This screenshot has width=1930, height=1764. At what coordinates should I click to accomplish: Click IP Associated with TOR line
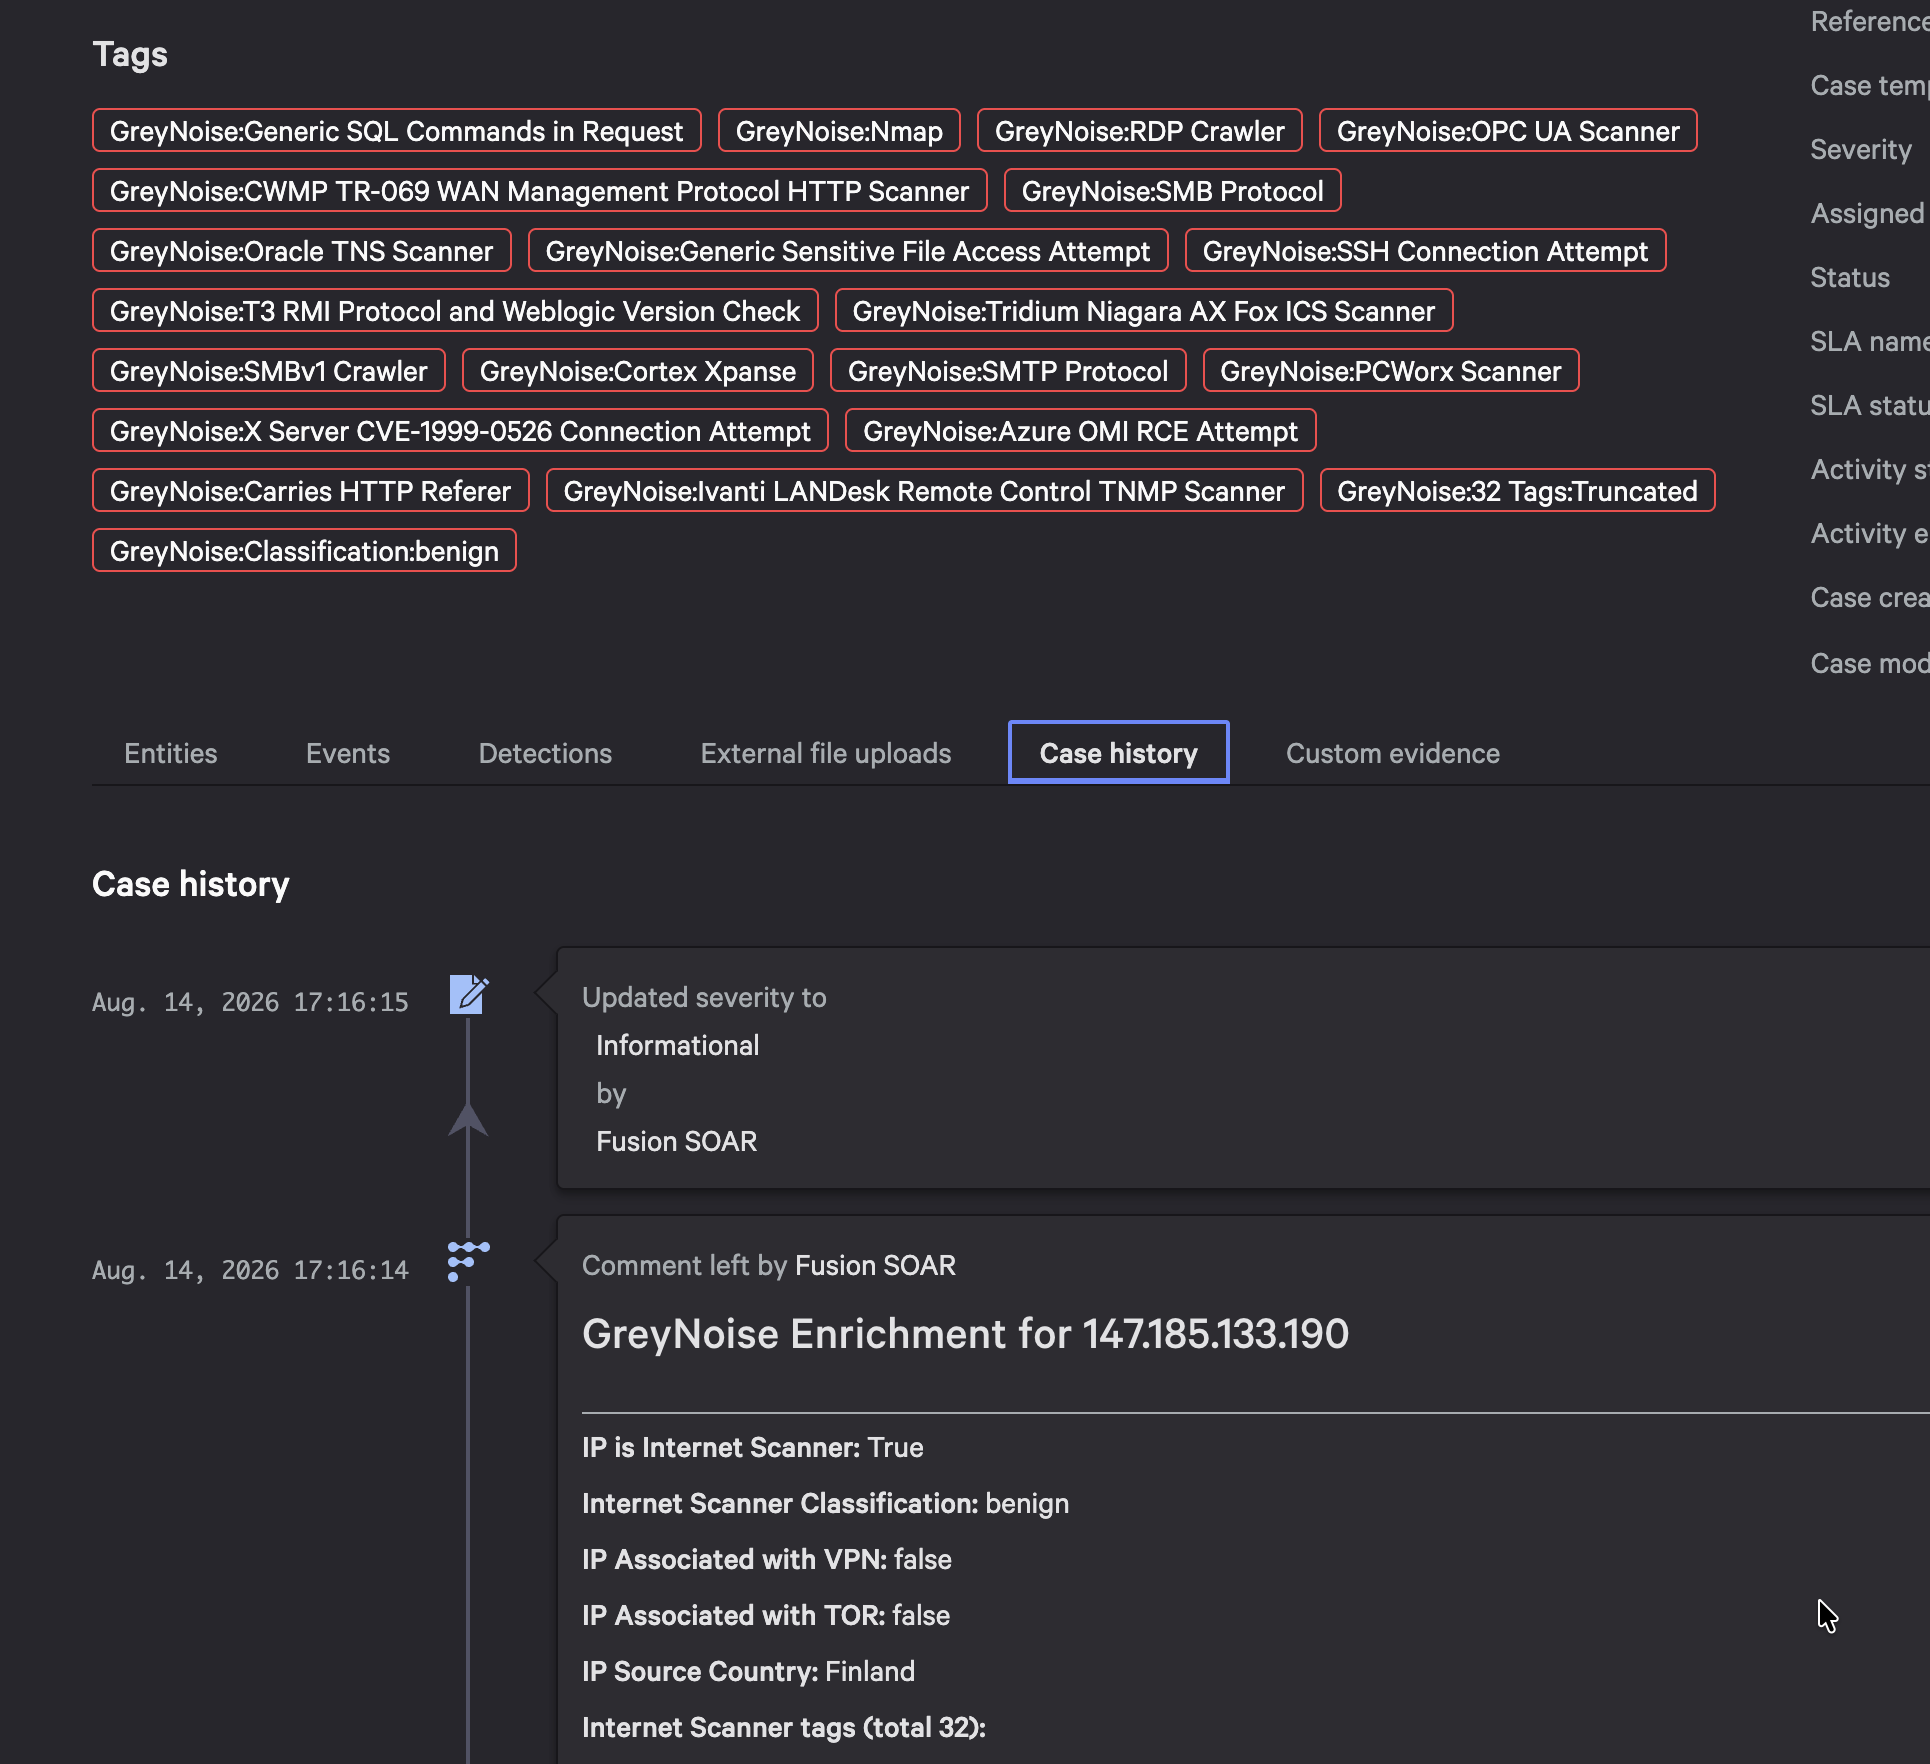(766, 1615)
